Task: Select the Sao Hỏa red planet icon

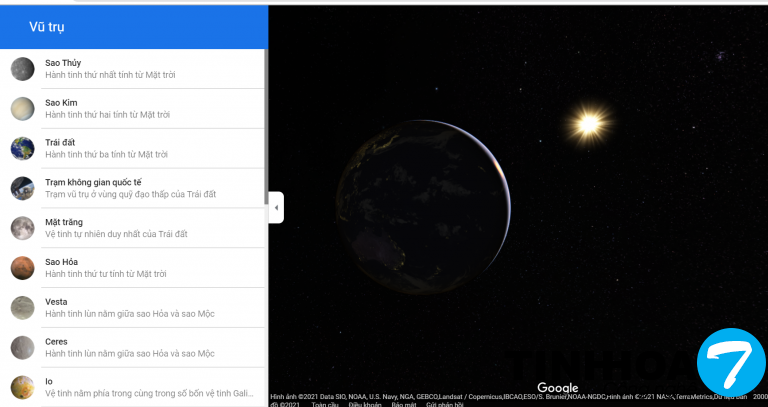Action: (x=22, y=267)
